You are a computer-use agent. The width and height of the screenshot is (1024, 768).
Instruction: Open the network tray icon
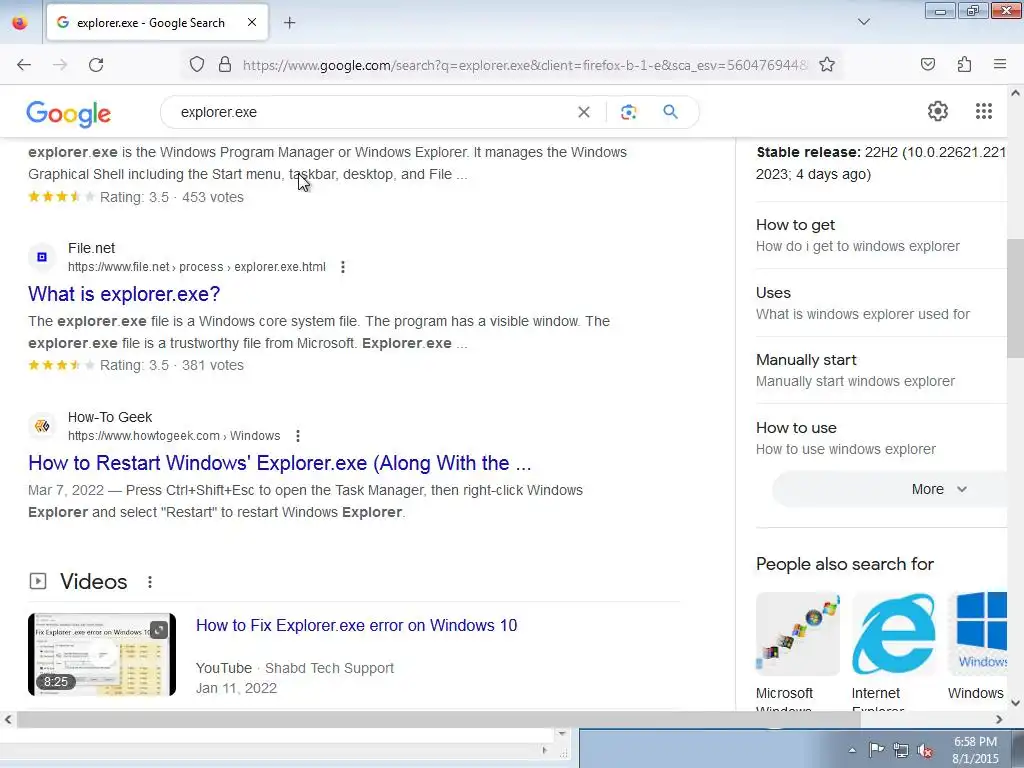[x=901, y=750]
